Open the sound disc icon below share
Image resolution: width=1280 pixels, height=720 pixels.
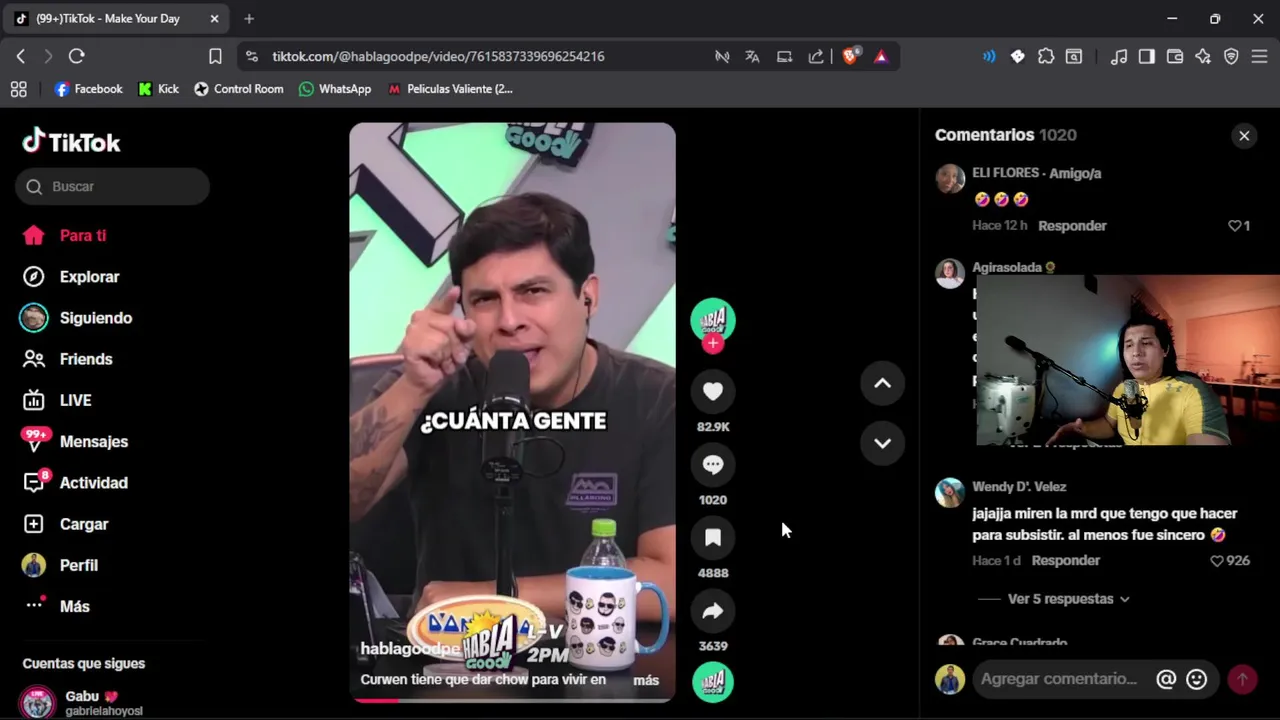[x=713, y=682]
